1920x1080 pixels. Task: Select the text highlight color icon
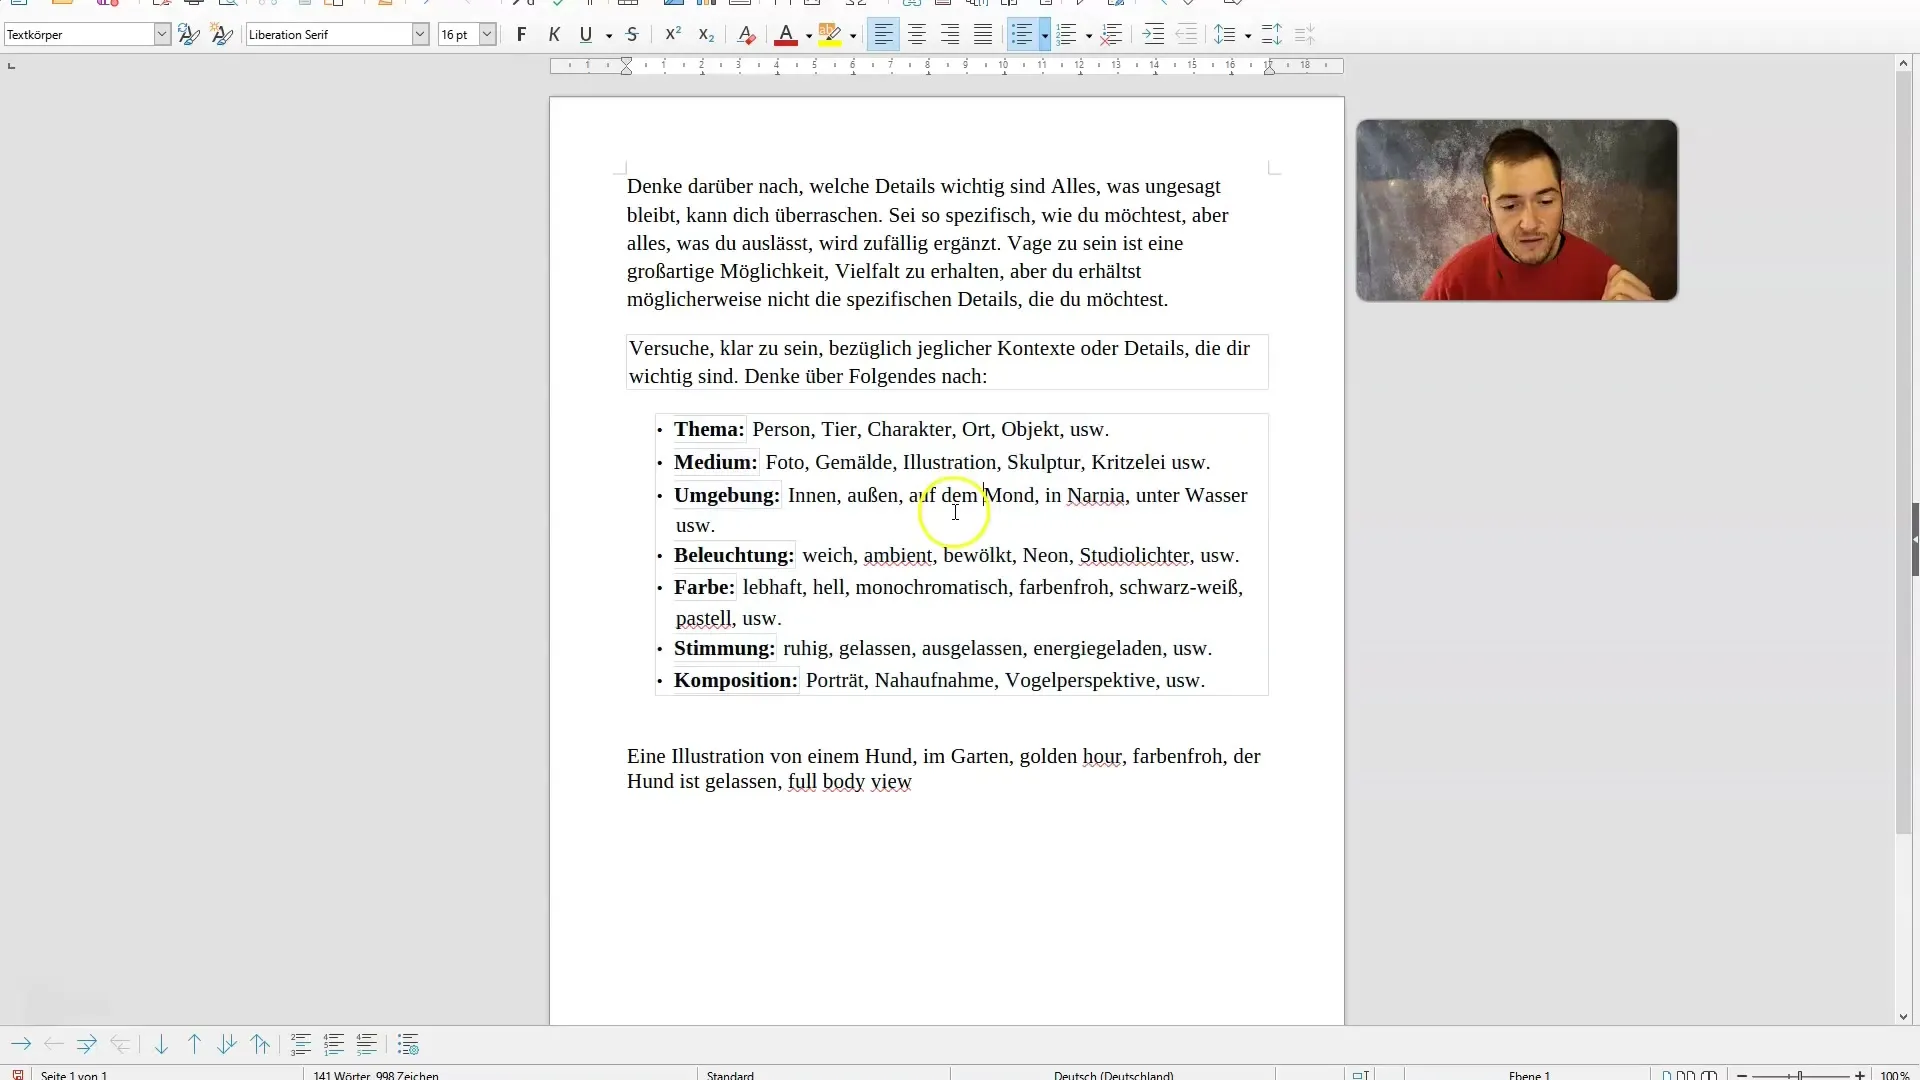pos(829,34)
